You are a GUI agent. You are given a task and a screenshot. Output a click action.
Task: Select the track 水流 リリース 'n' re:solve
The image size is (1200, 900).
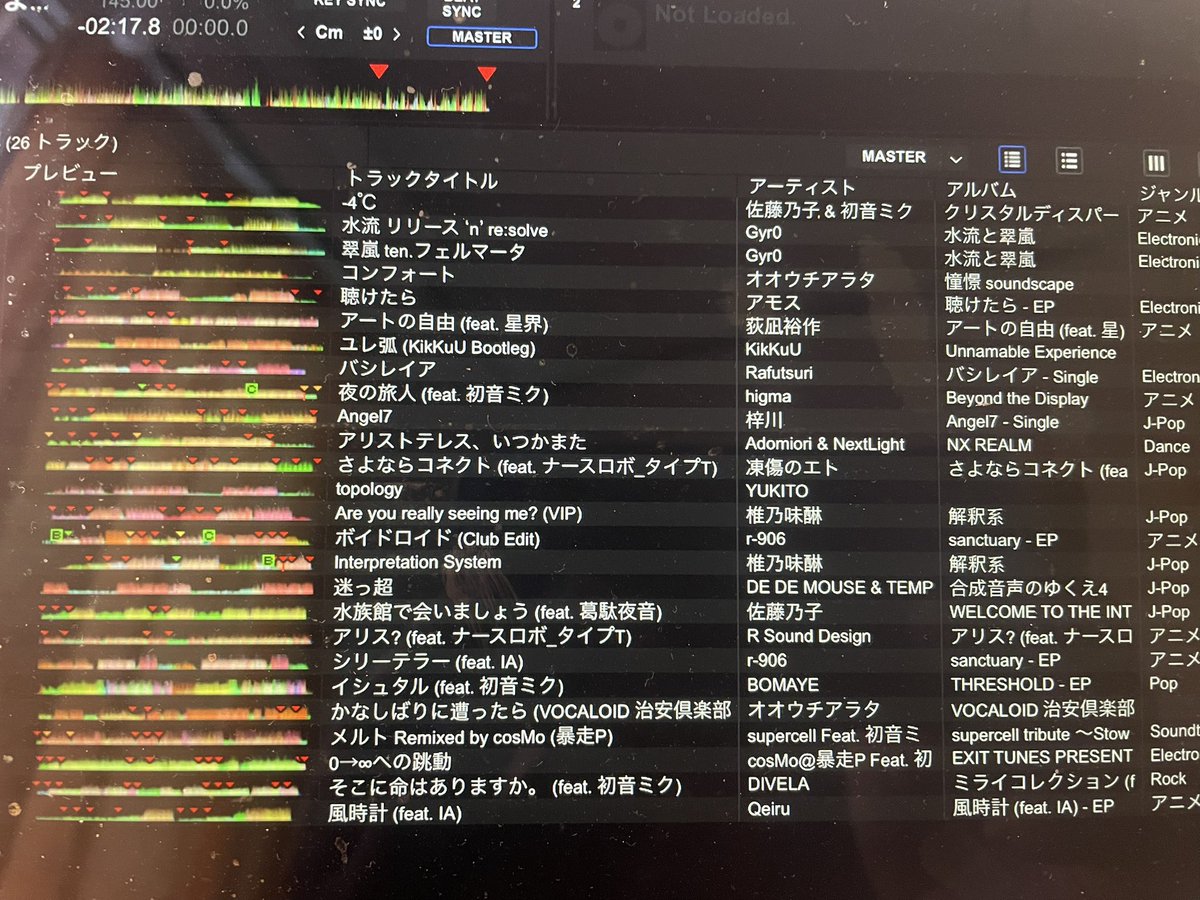[x=444, y=229]
